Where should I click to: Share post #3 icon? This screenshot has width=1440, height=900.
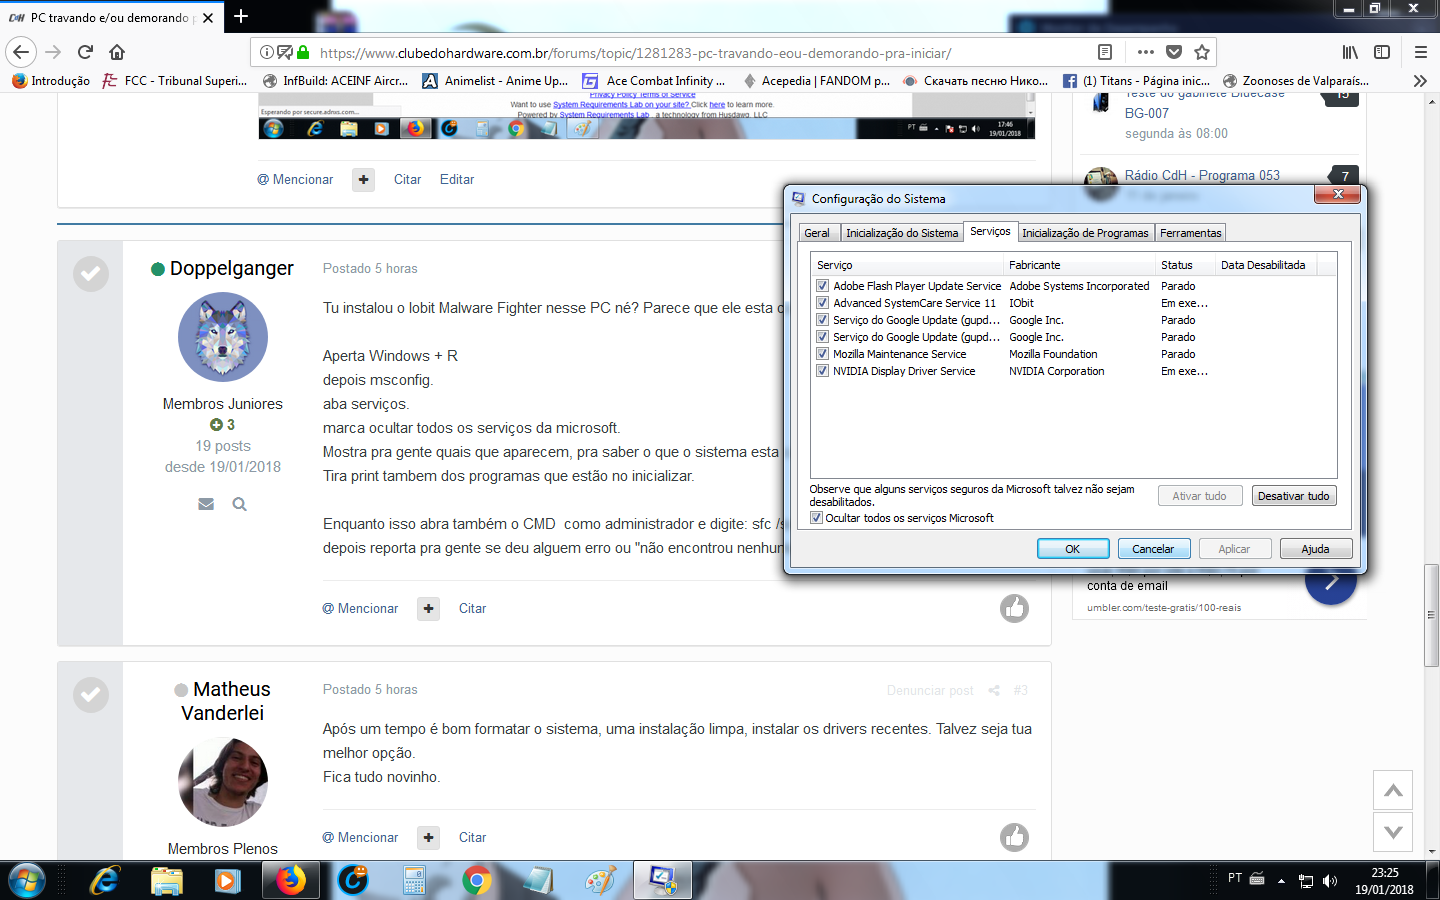pos(994,690)
